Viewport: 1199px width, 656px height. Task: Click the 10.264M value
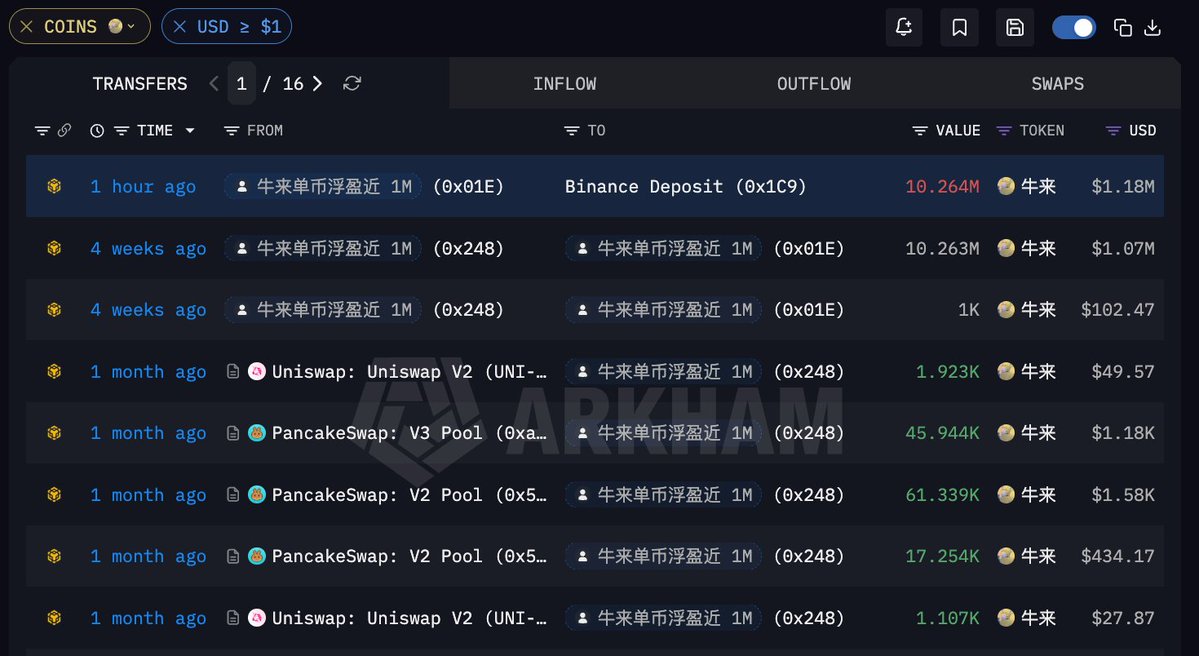point(942,187)
